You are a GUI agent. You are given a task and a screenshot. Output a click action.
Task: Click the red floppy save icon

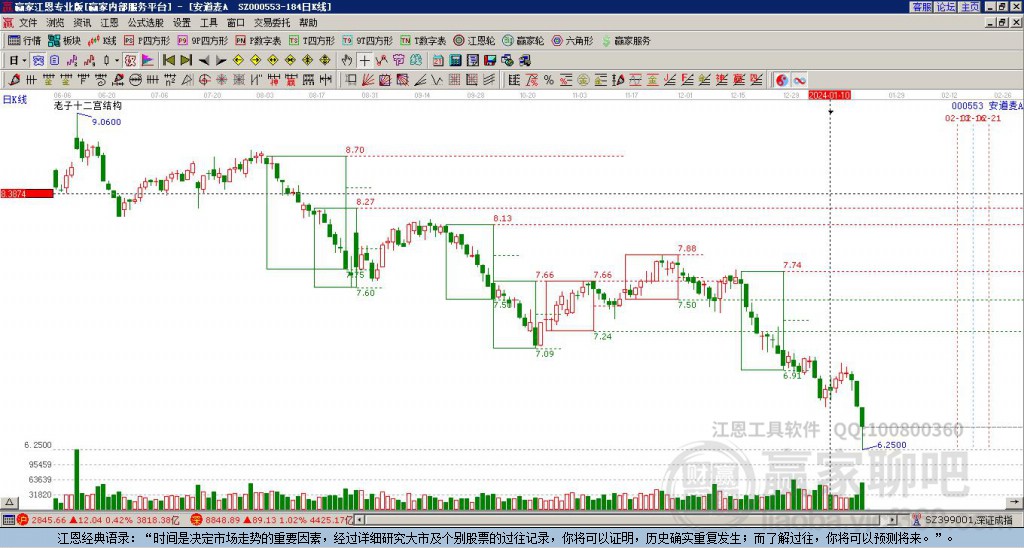coord(490,61)
